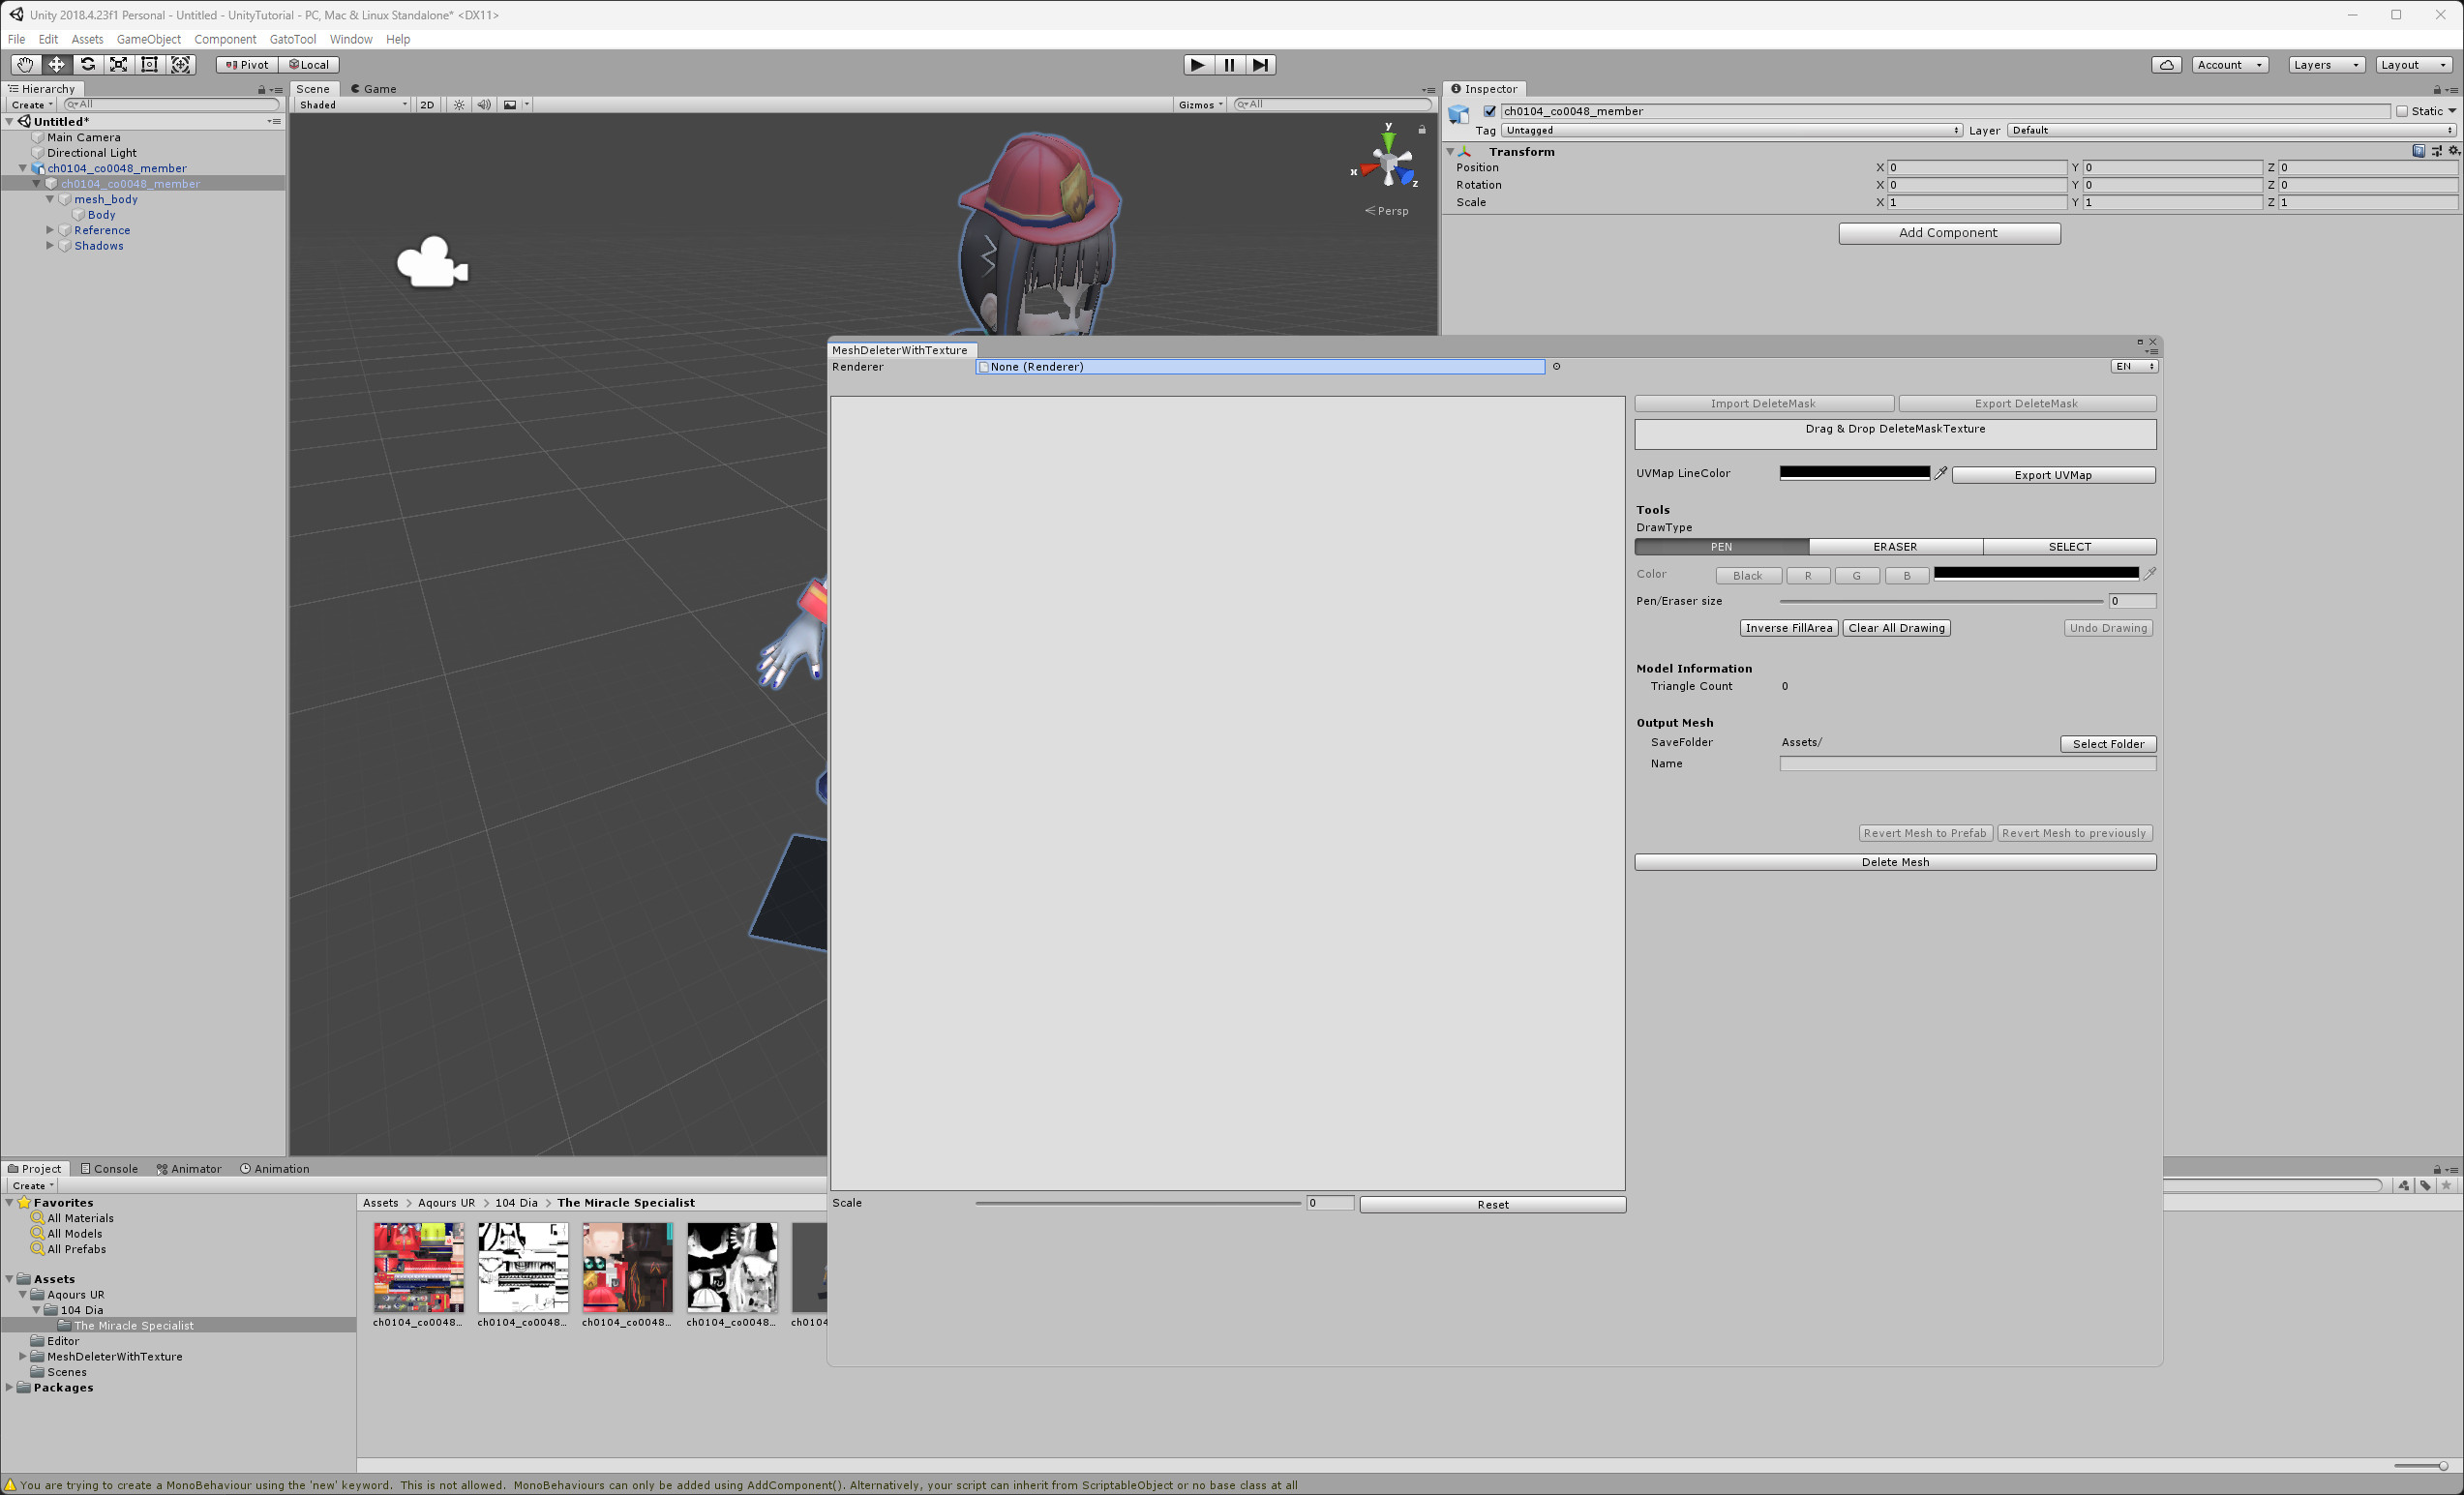Activate the Rotate tool

point(88,64)
